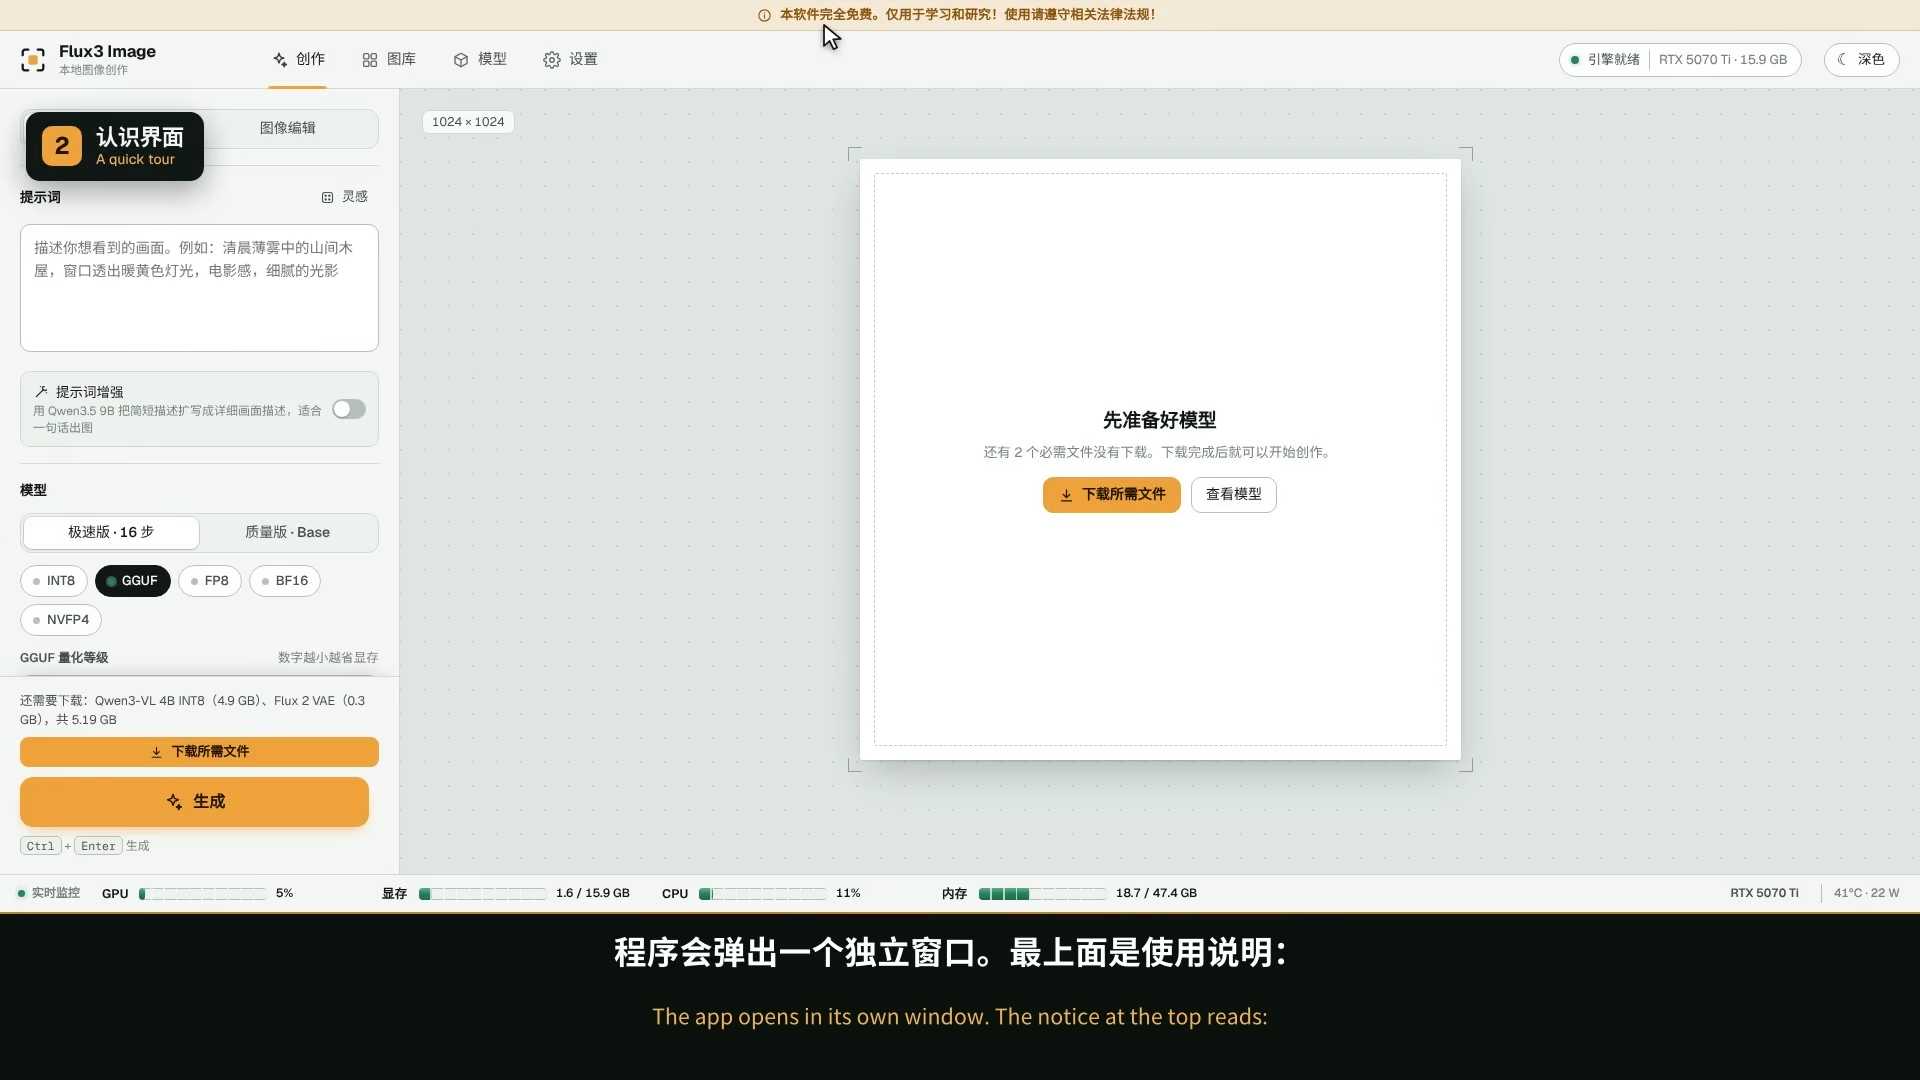Click the 查看模型 button

click(x=1233, y=495)
